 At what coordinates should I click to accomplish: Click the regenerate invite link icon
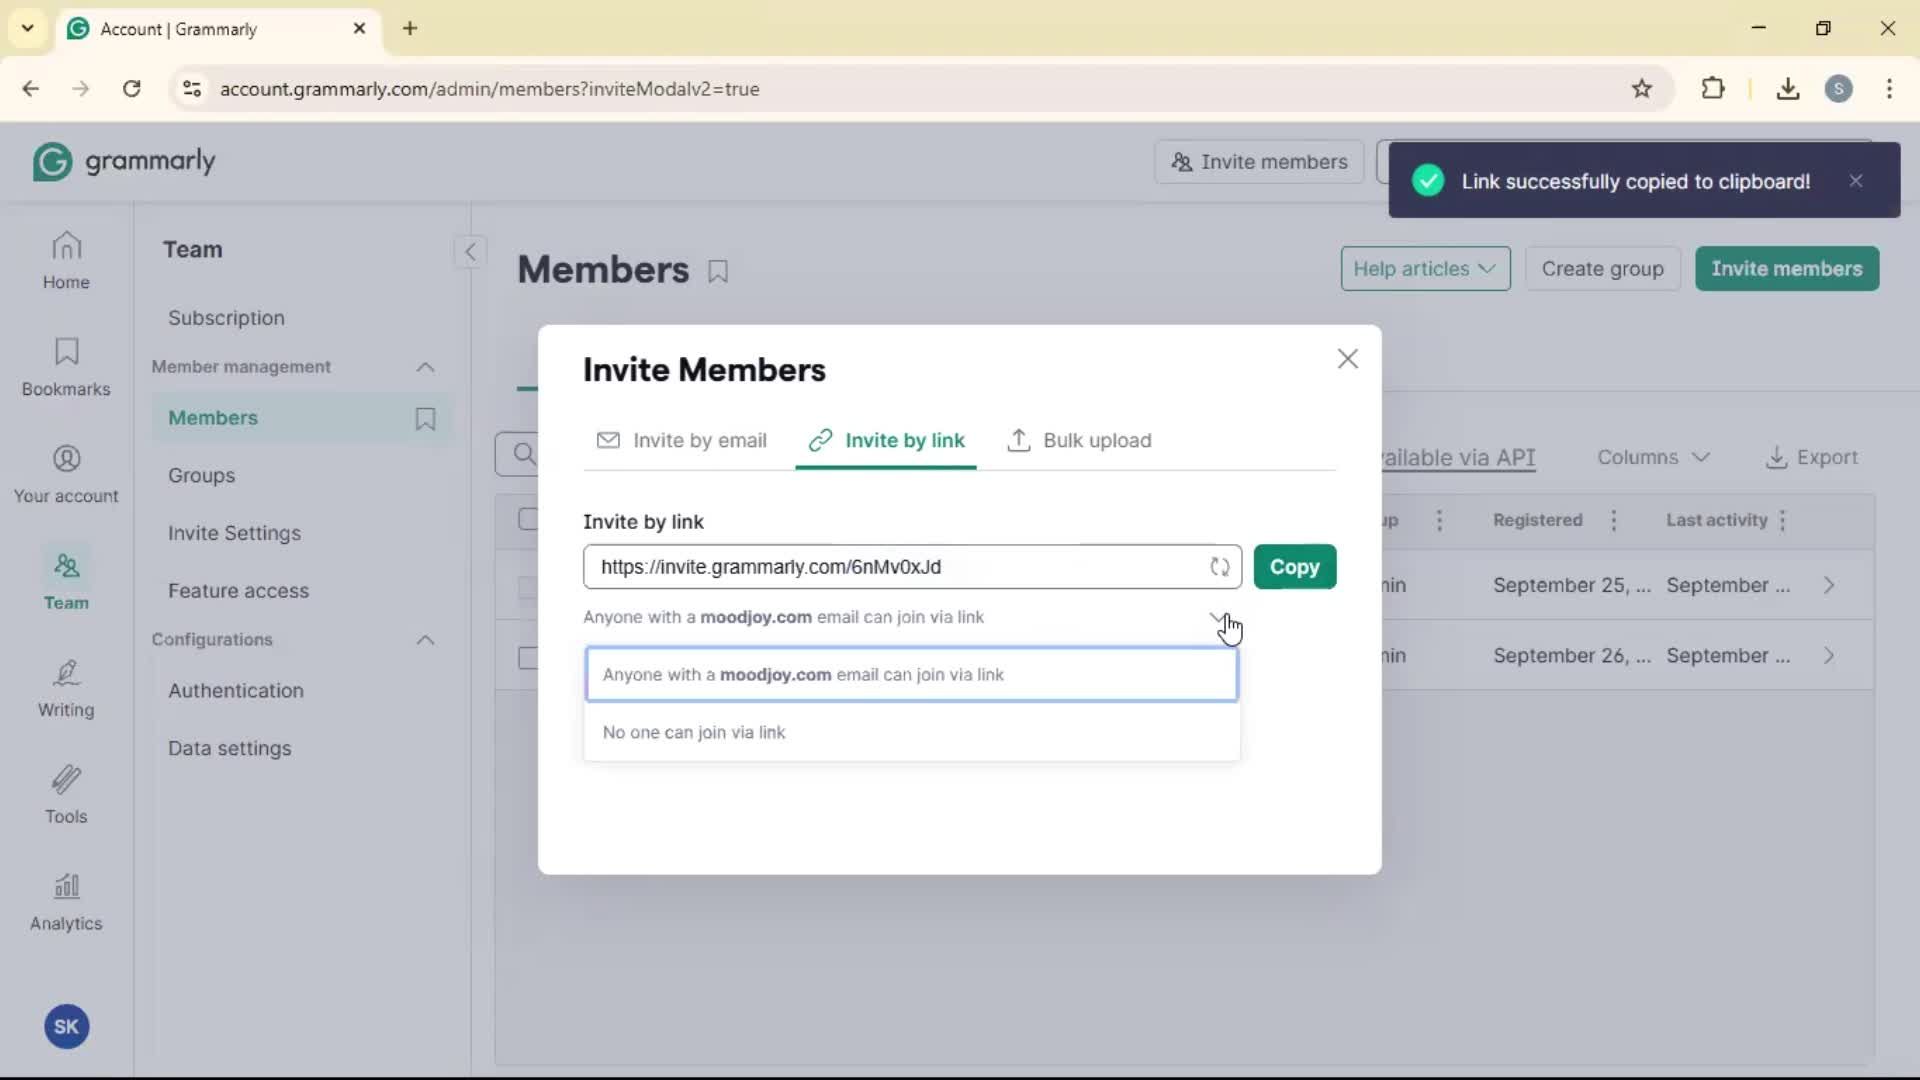(1219, 567)
